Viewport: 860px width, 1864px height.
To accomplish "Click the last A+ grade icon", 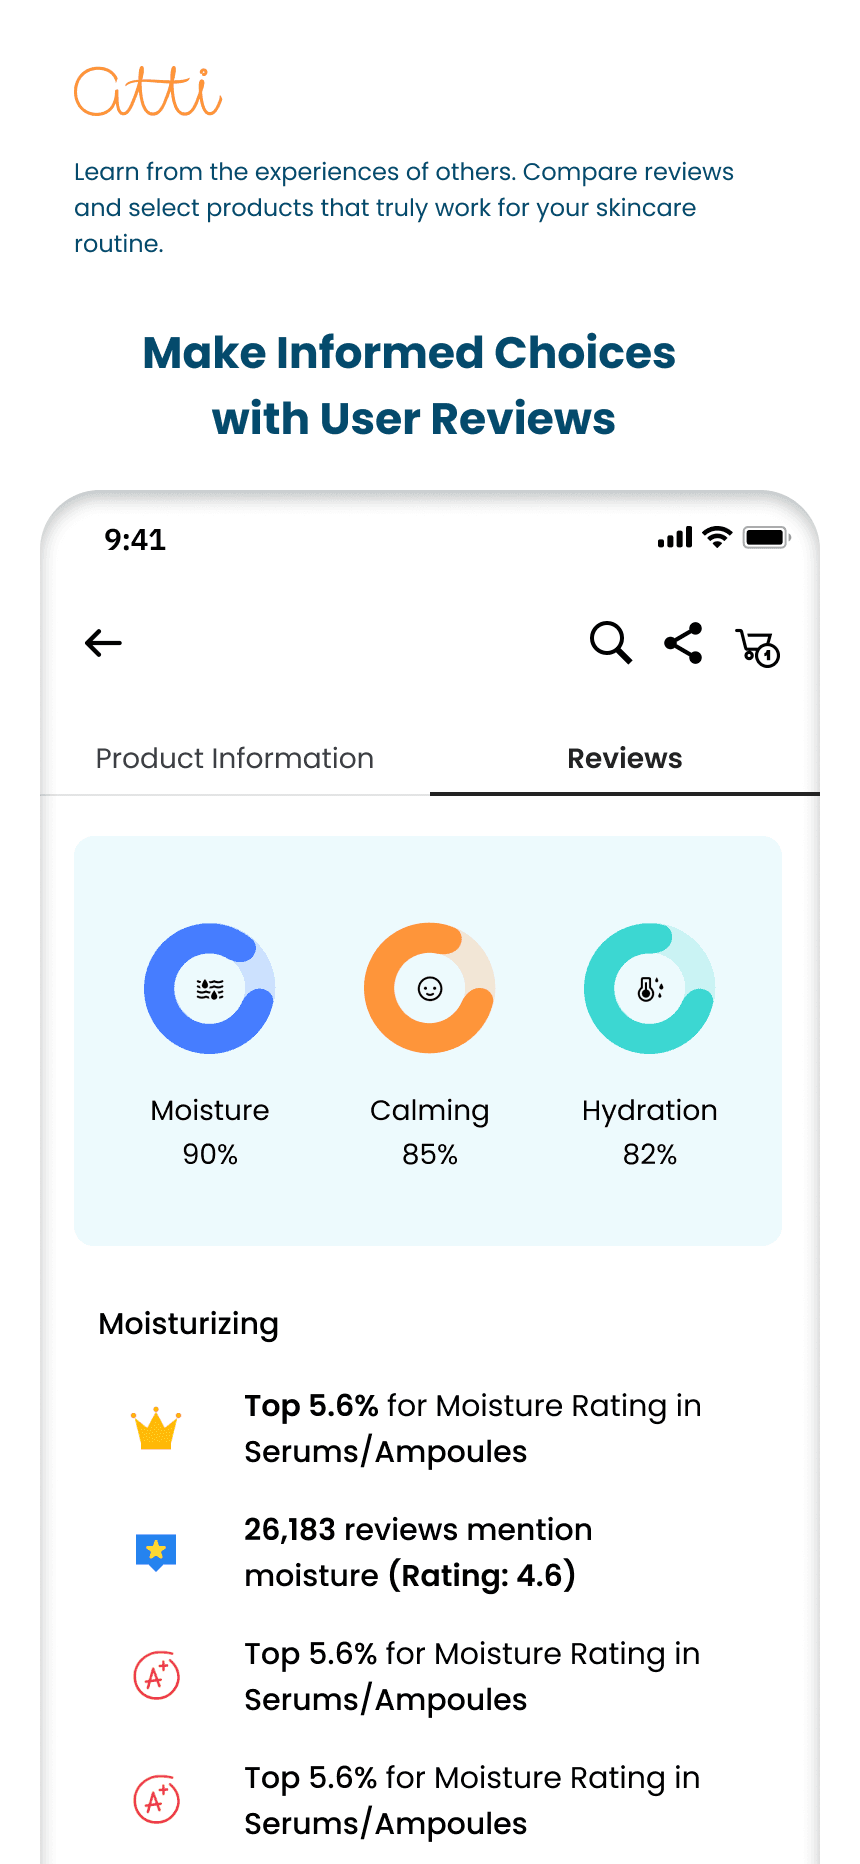I will 157,1800.
